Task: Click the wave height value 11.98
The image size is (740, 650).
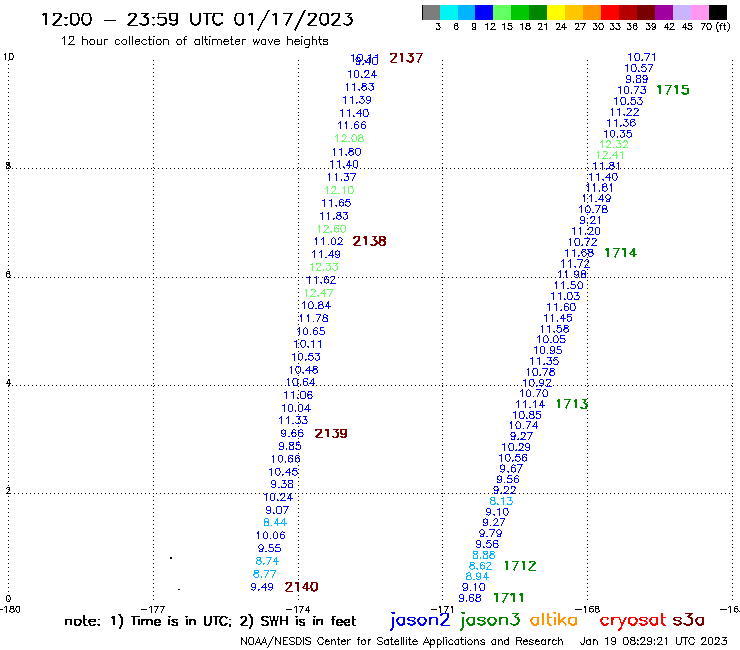Action: [572, 274]
